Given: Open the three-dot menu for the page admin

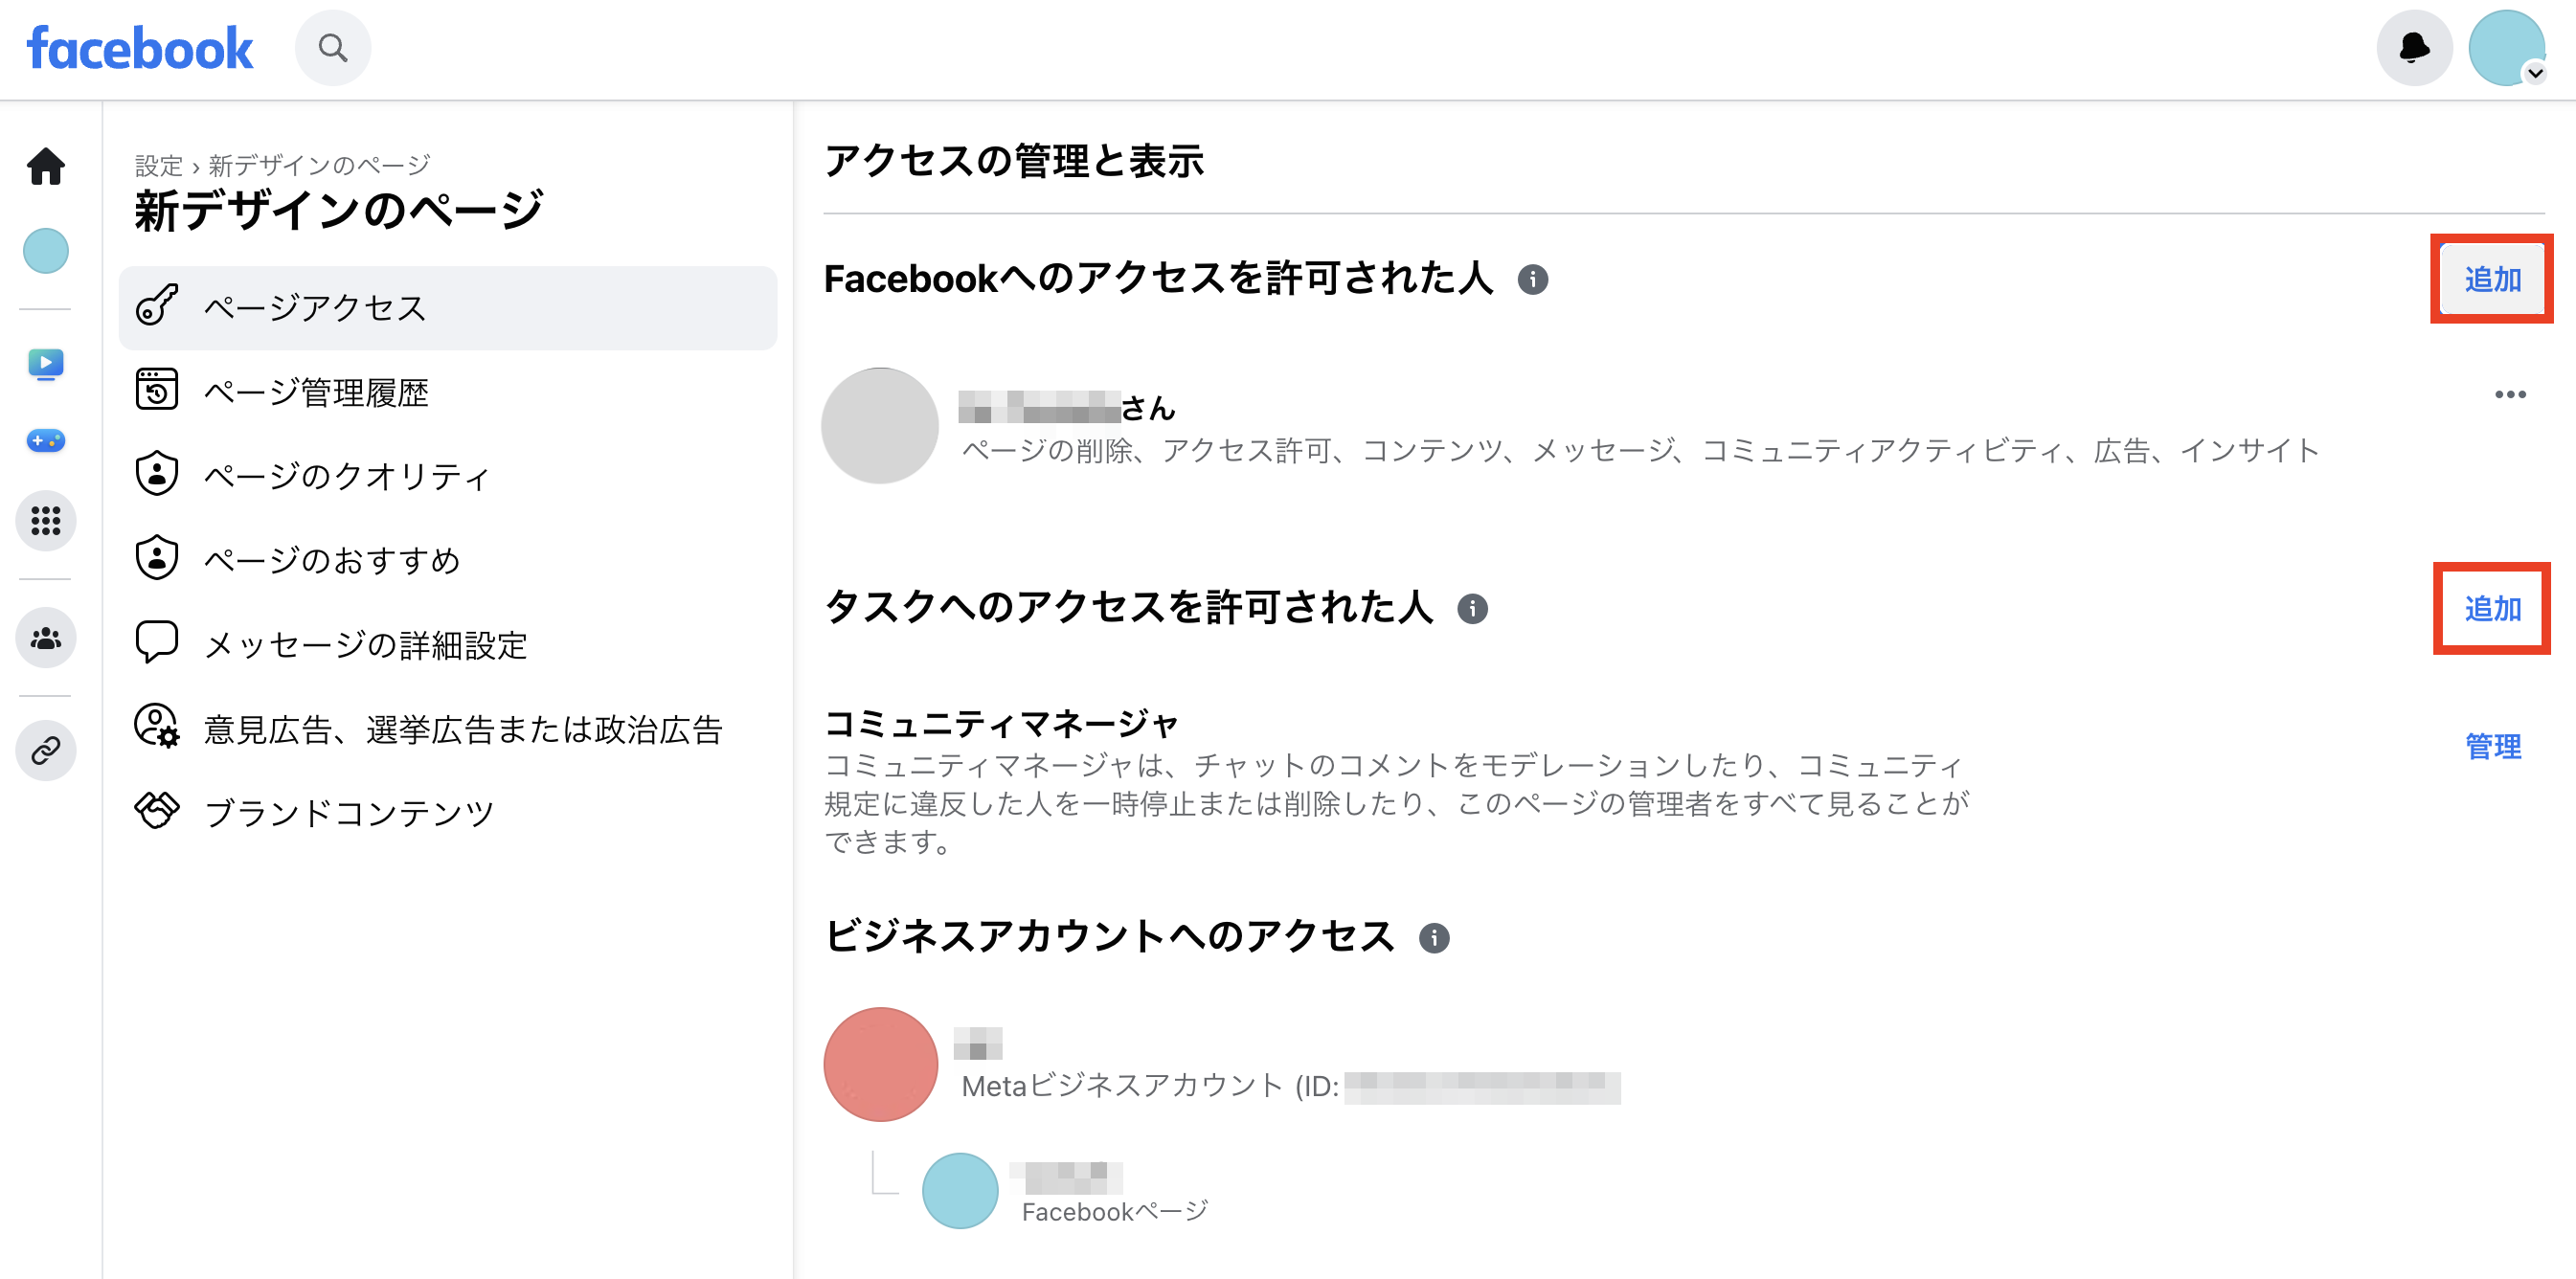Looking at the screenshot, I should pyautogui.click(x=2509, y=394).
